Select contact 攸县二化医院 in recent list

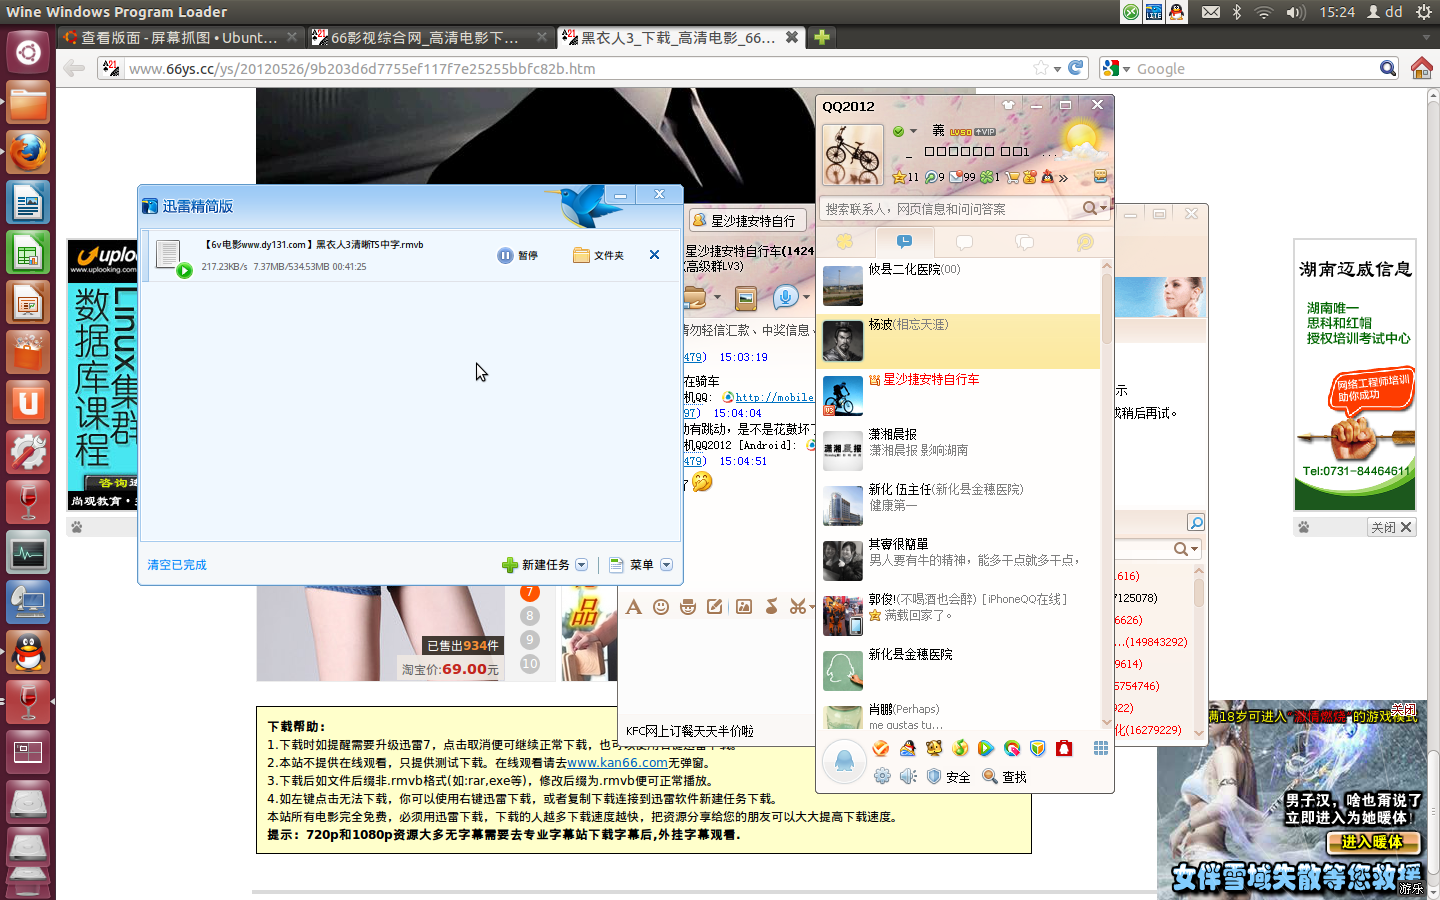(958, 286)
